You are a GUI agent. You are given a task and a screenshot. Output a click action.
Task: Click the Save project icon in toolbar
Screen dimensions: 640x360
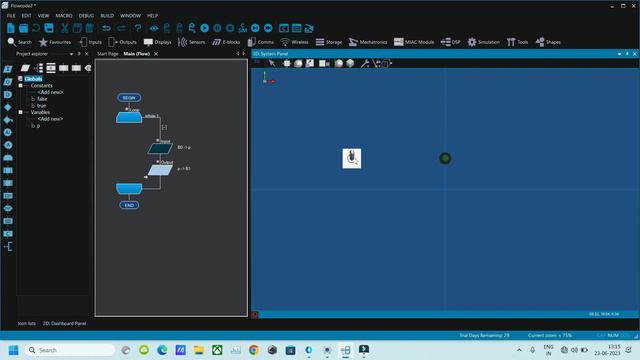(49, 28)
